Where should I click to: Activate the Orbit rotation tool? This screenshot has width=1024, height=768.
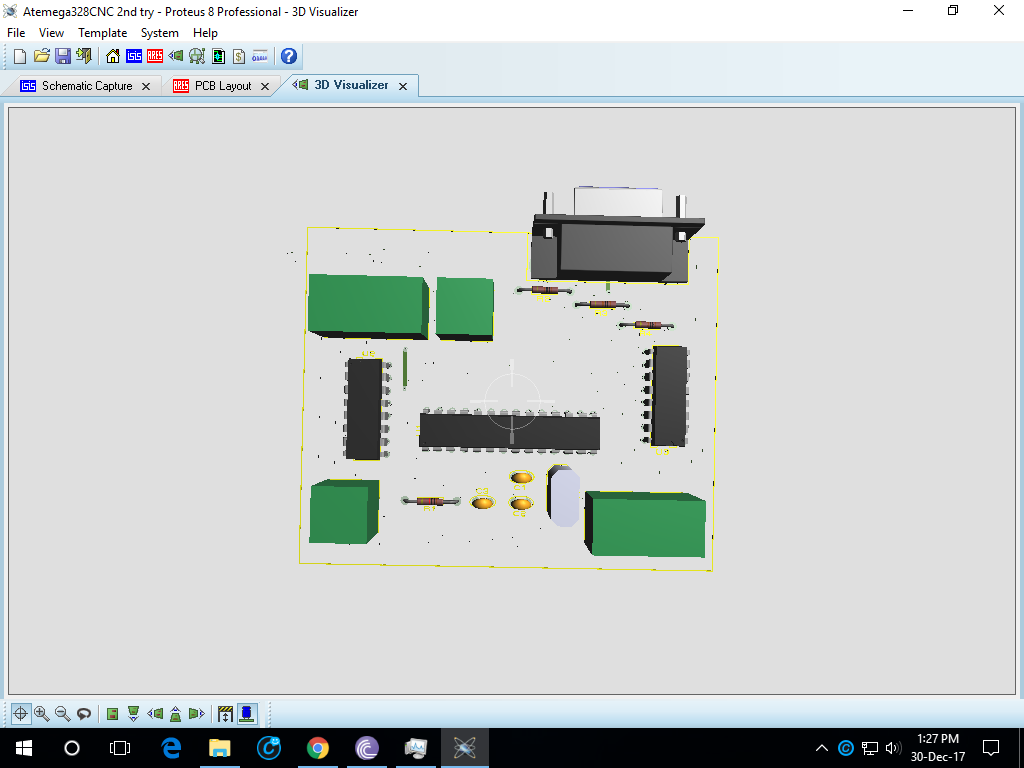[x=83, y=714]
